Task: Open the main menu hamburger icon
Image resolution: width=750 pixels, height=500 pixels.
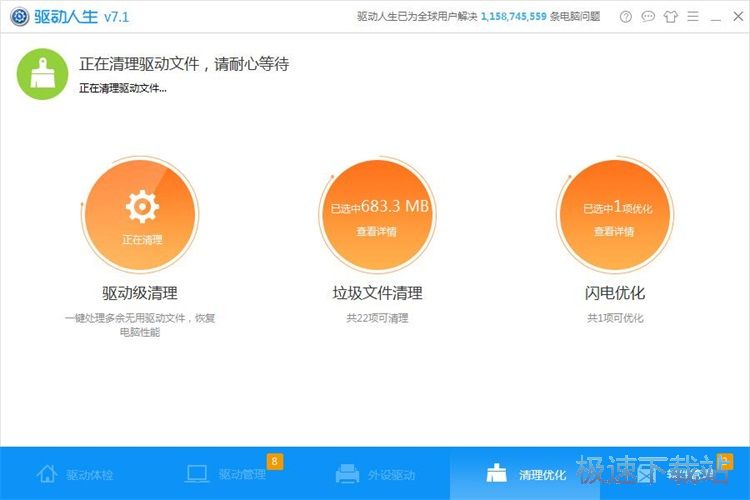Action: pyautogui.click(x=693, y=17)
